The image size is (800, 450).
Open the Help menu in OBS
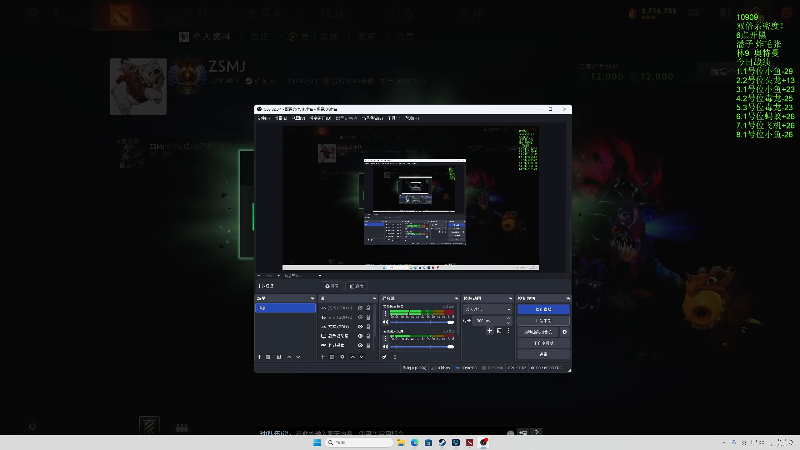point(412,118)
